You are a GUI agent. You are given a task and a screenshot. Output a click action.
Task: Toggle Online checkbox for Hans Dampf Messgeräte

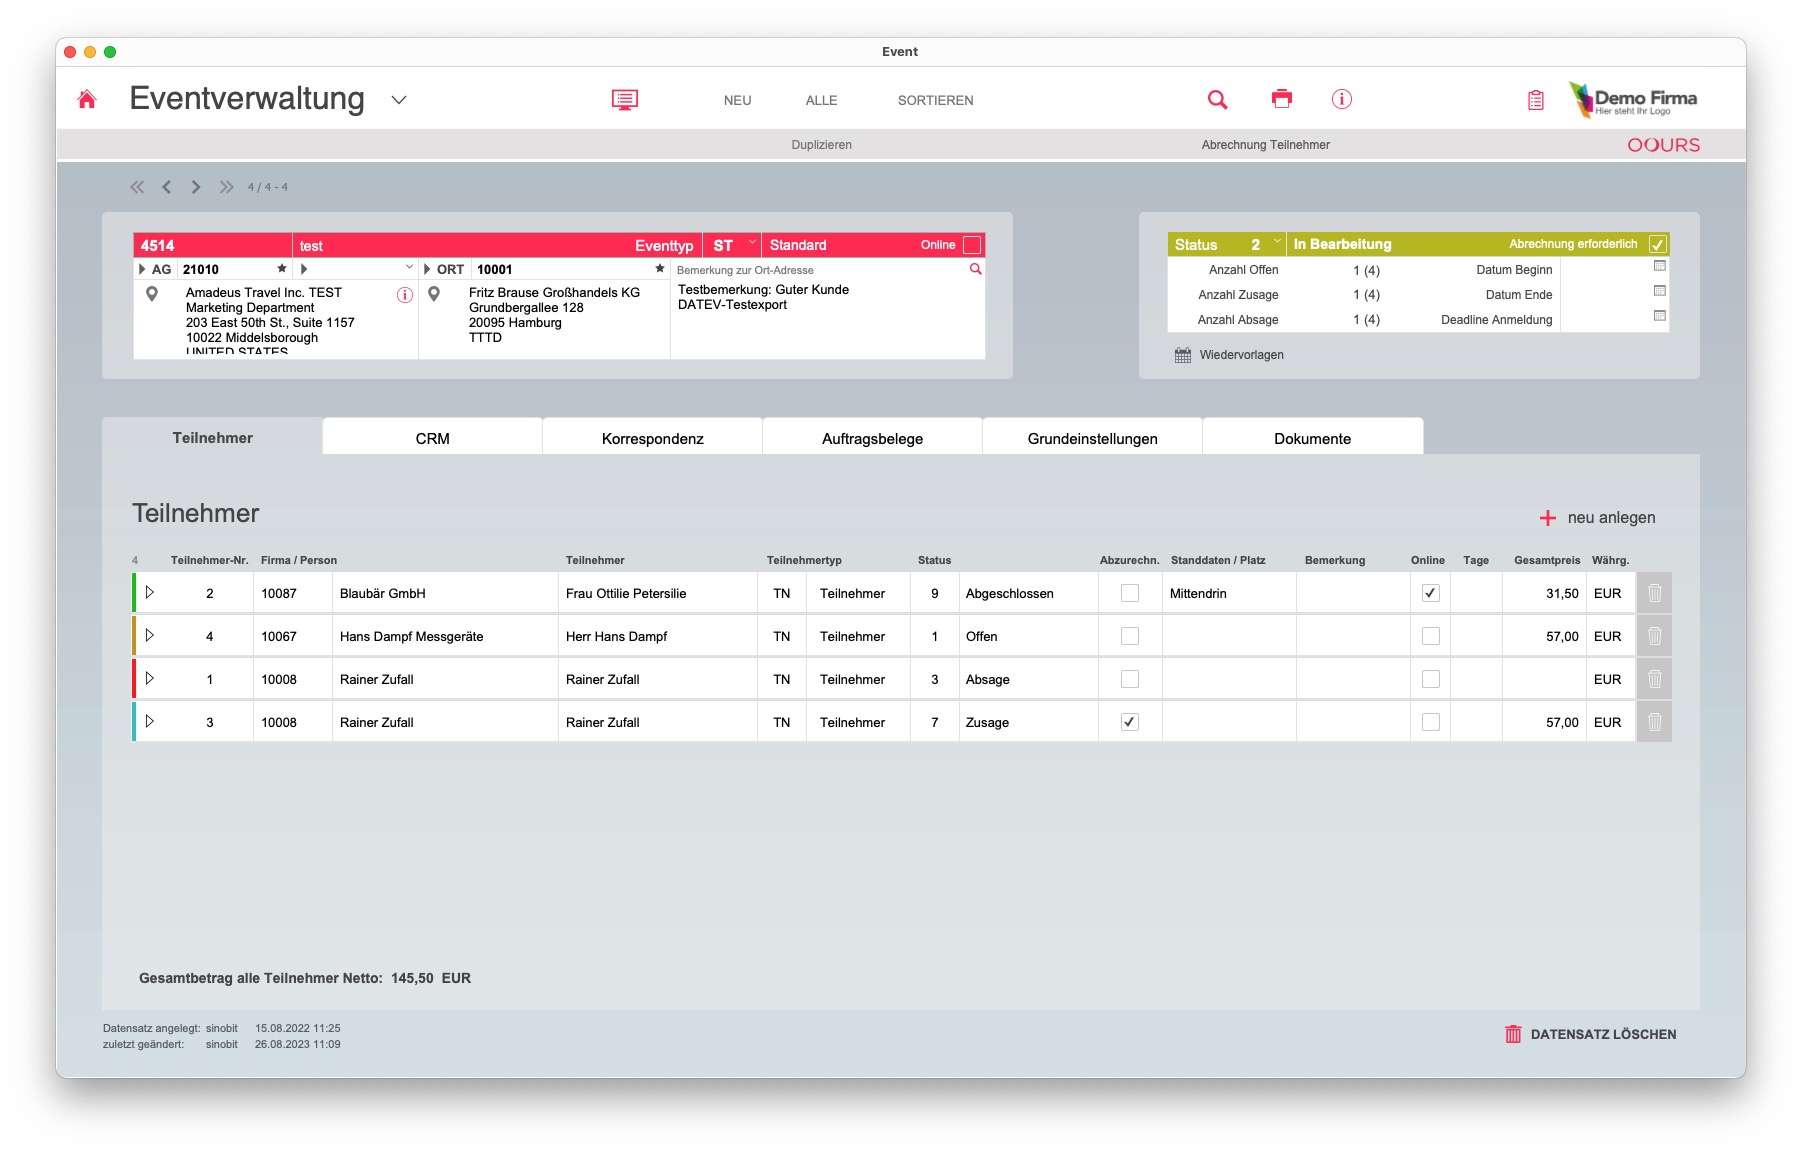click(x=1431, y=636)
